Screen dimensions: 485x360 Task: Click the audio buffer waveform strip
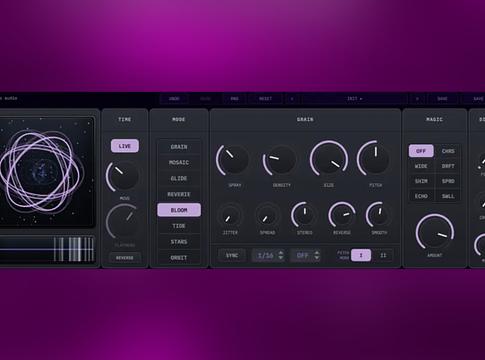pyautogui.click(x=47, y=249)
